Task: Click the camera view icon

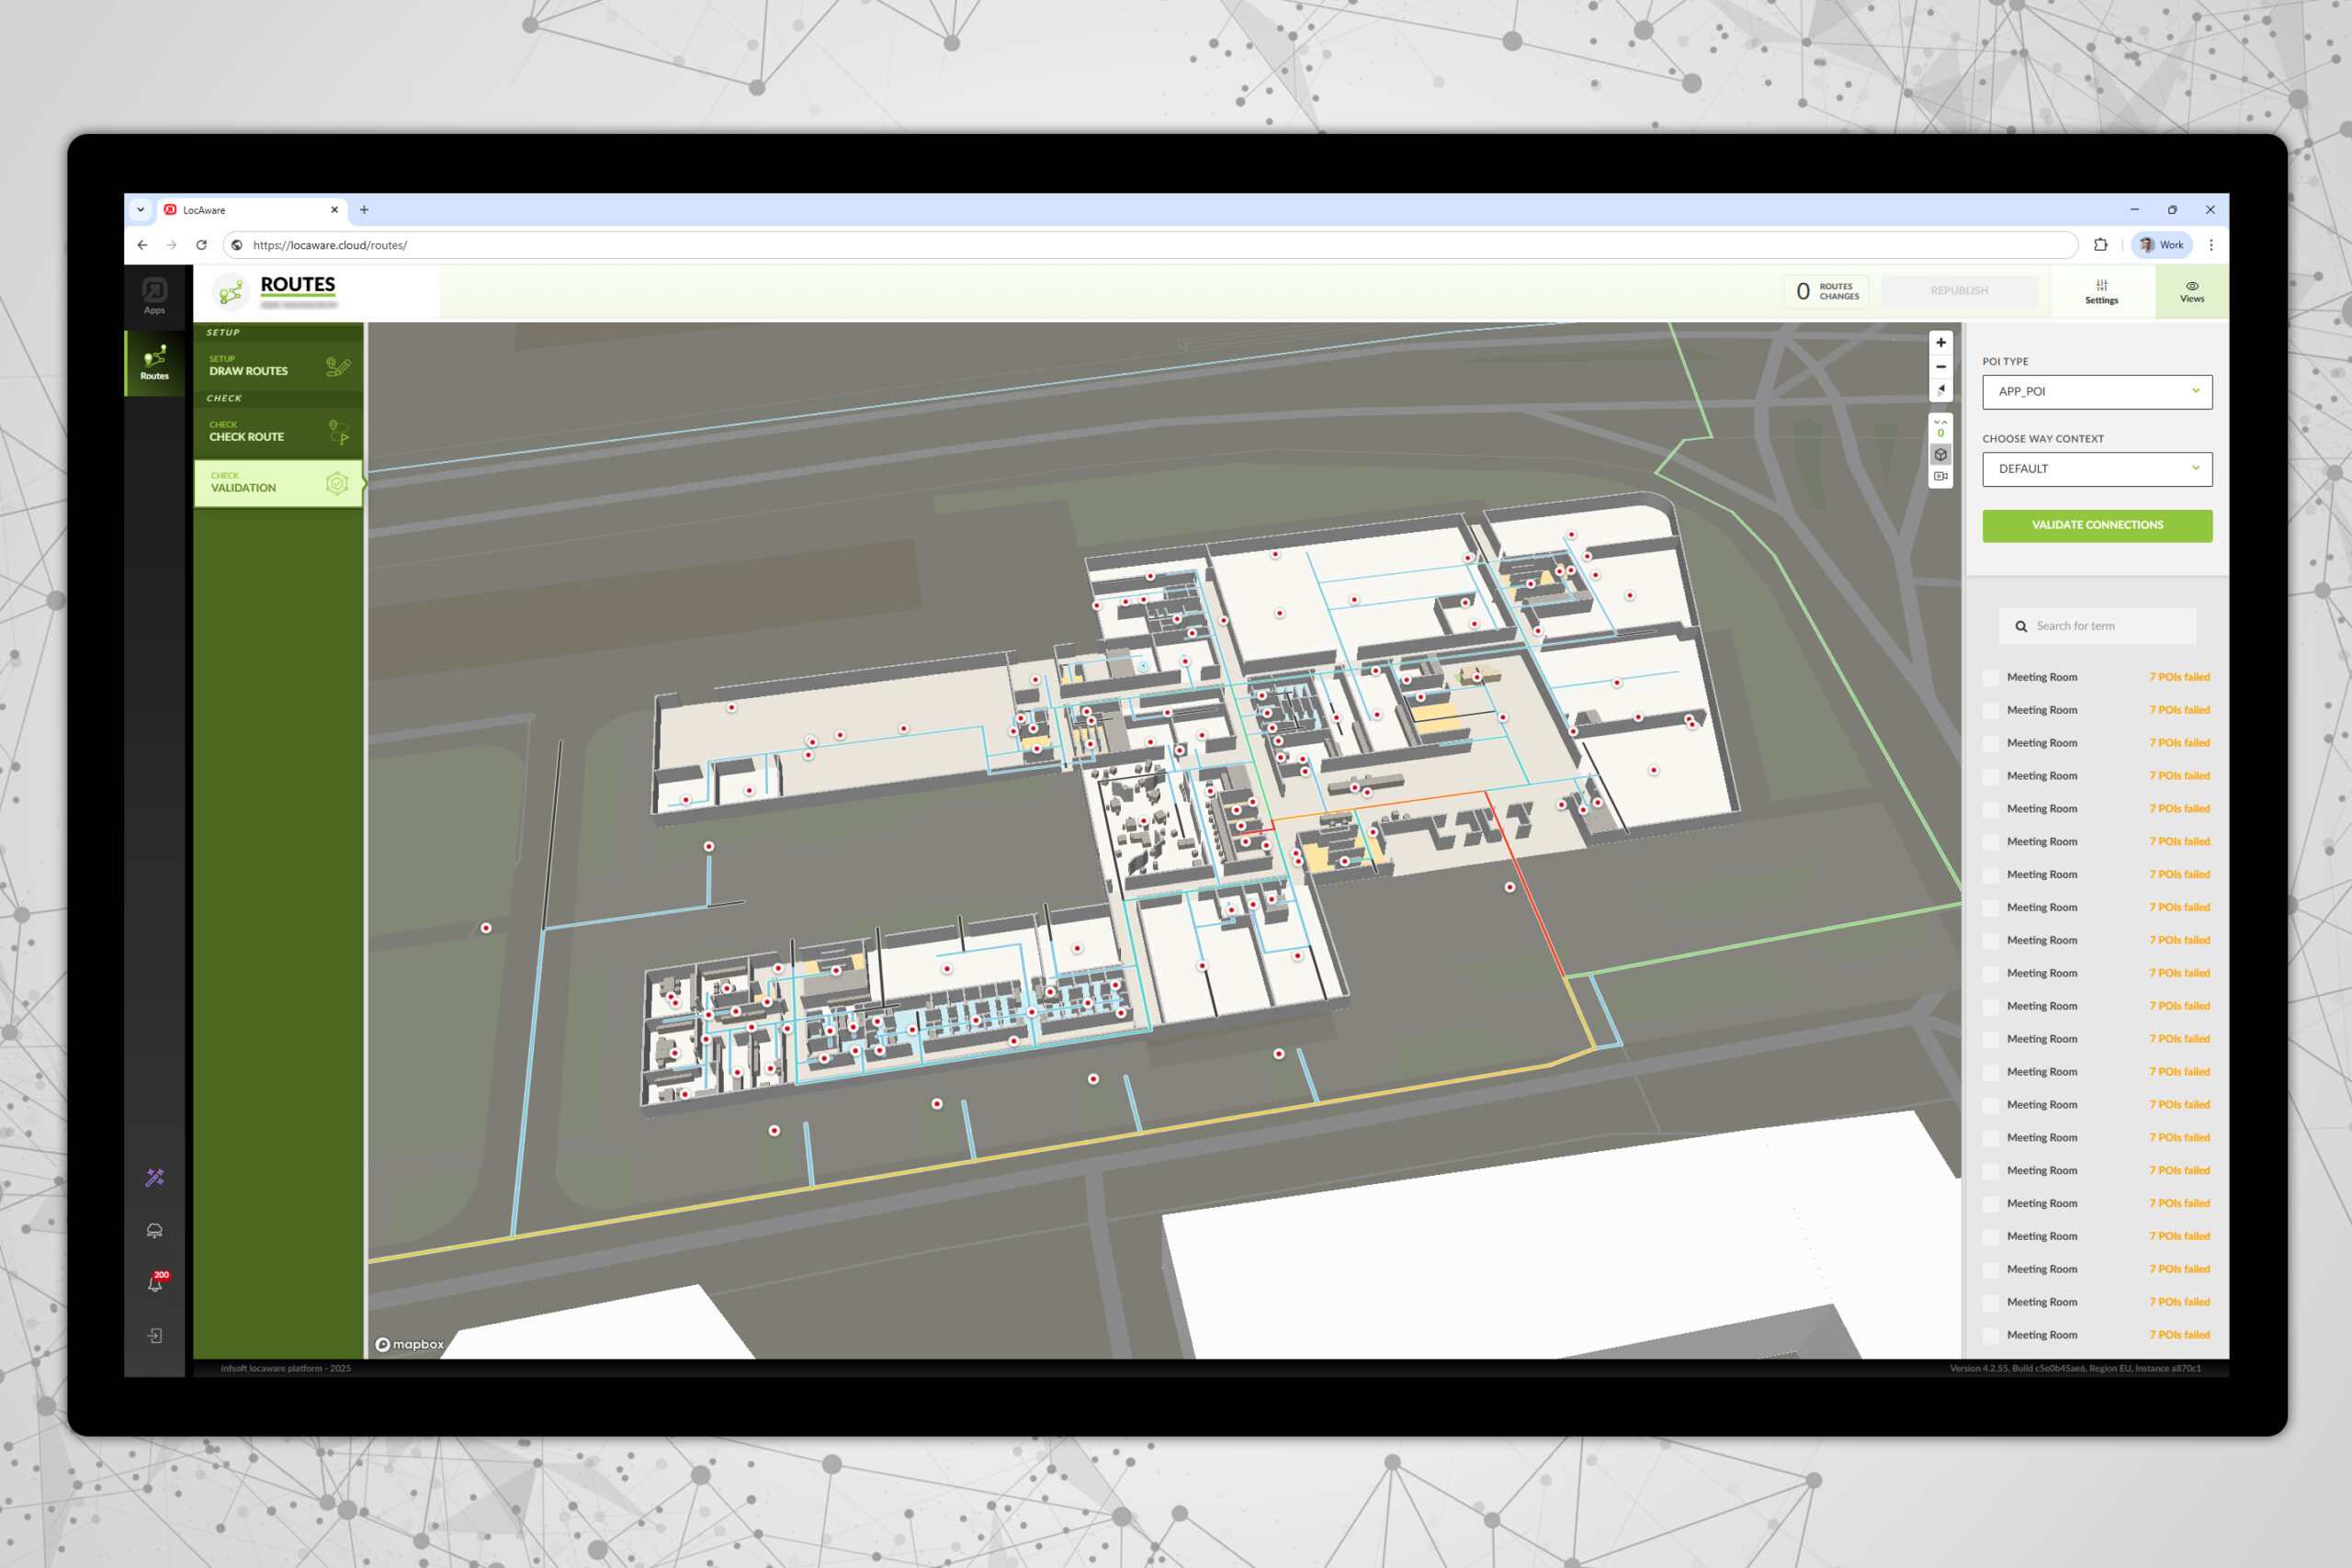Action: pyautogui.click(x=1940, y=477)
